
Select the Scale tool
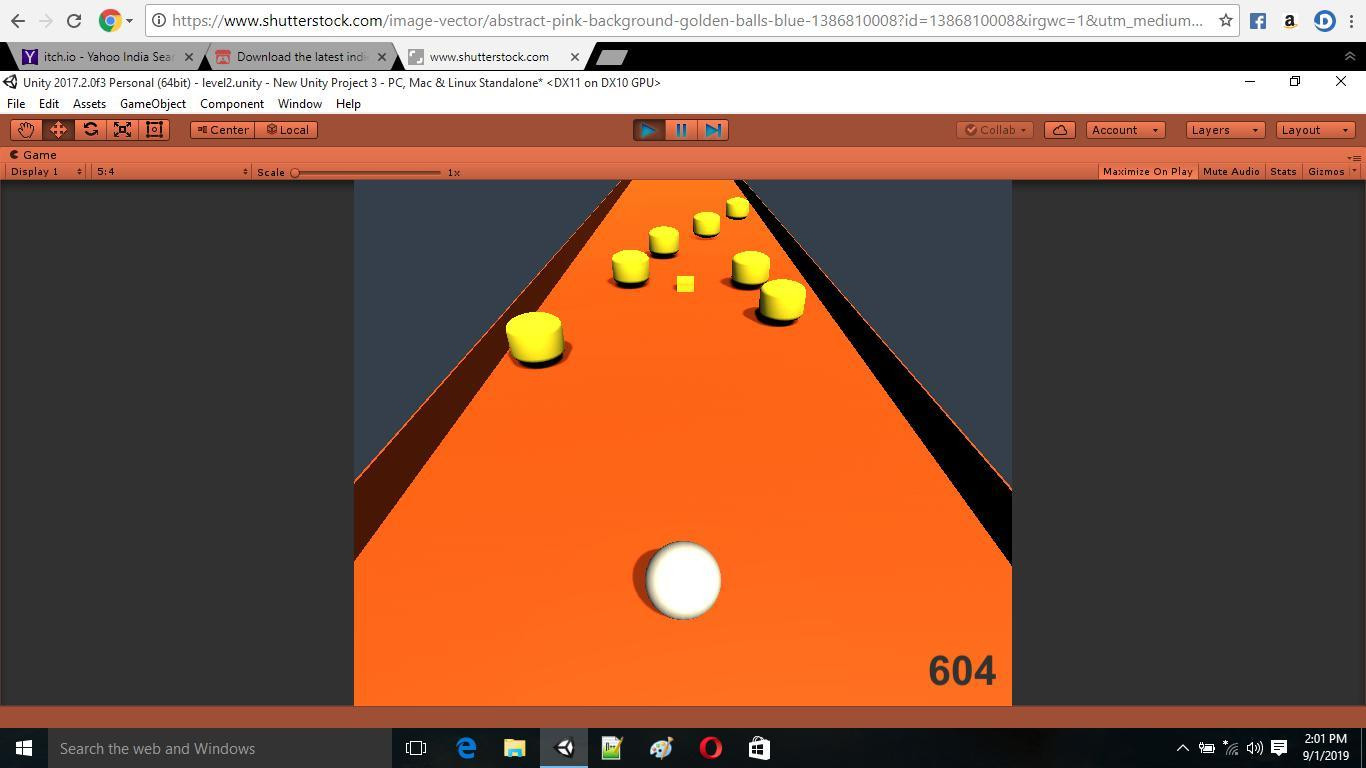122,130
